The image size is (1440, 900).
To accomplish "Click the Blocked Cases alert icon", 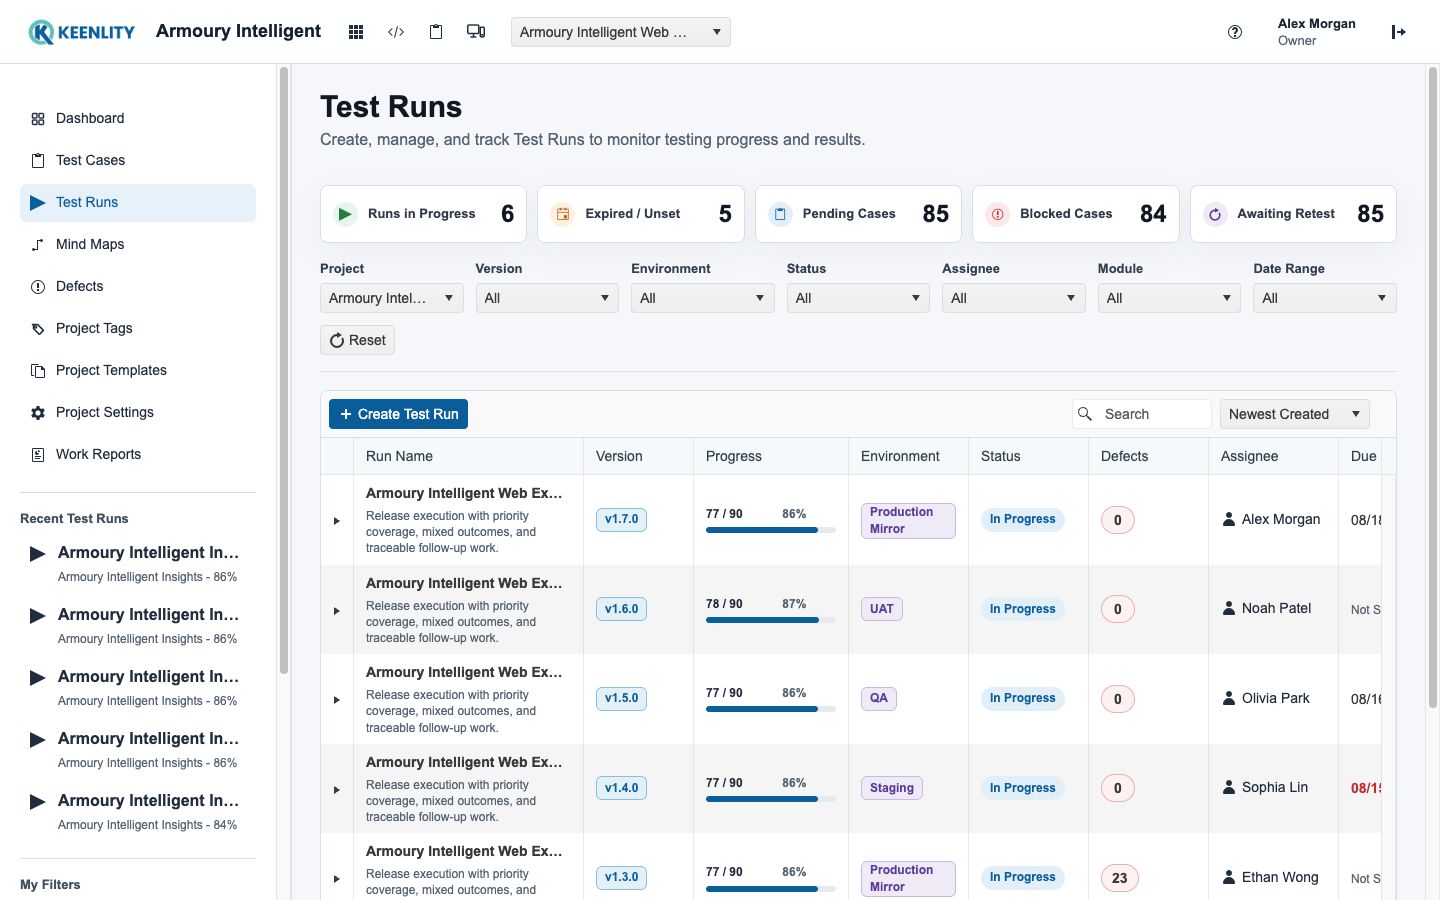I will [x=998, y=214].
